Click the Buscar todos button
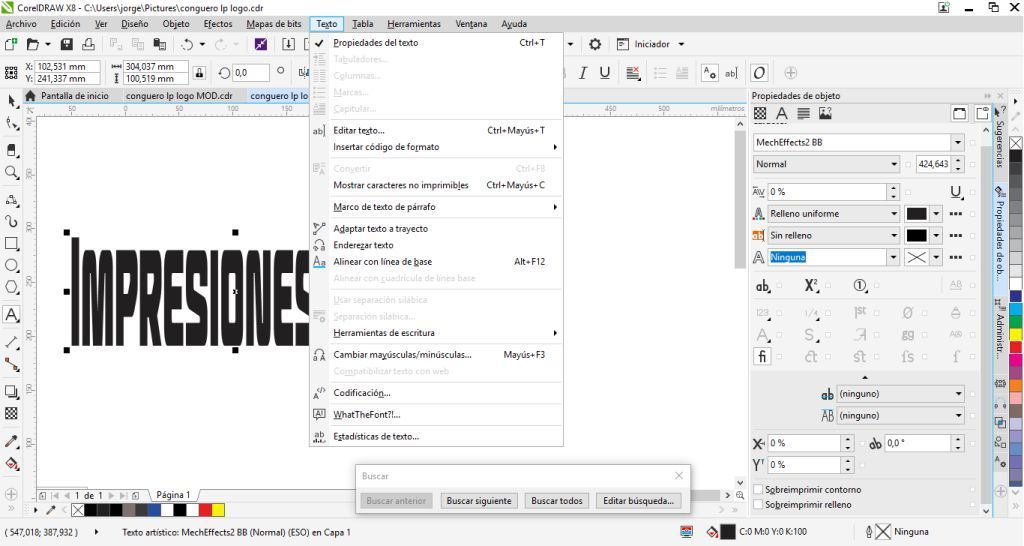This screenshot has width=1024, height=546. tap(556, 501)
